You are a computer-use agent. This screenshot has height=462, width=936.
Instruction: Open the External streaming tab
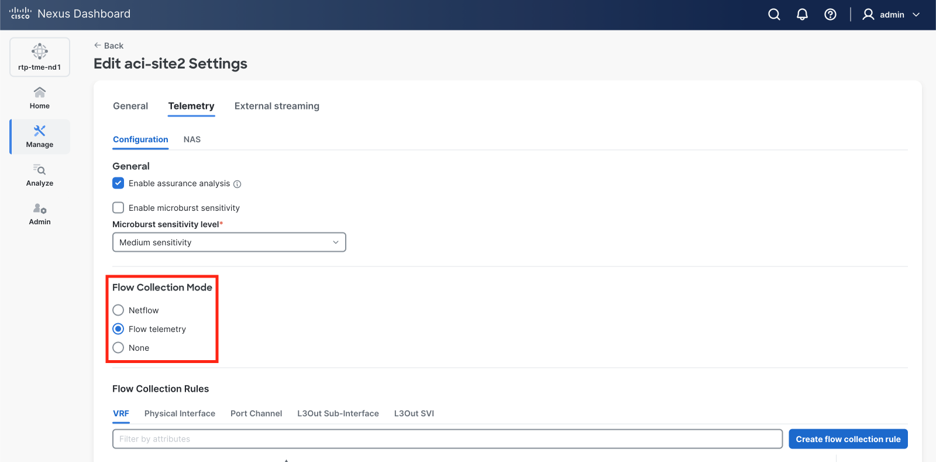[277, 106]
